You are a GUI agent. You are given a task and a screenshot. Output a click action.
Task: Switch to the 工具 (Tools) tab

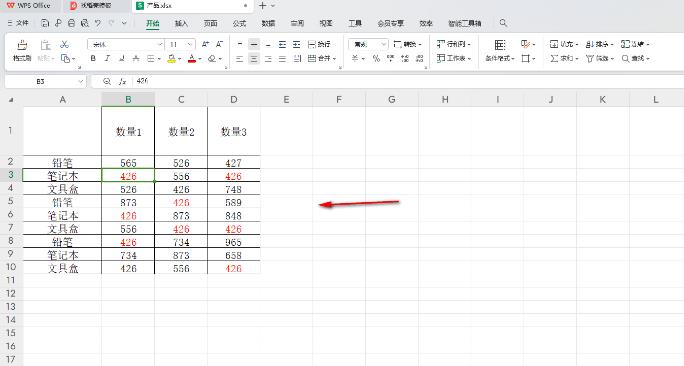[x=355, y=23]
